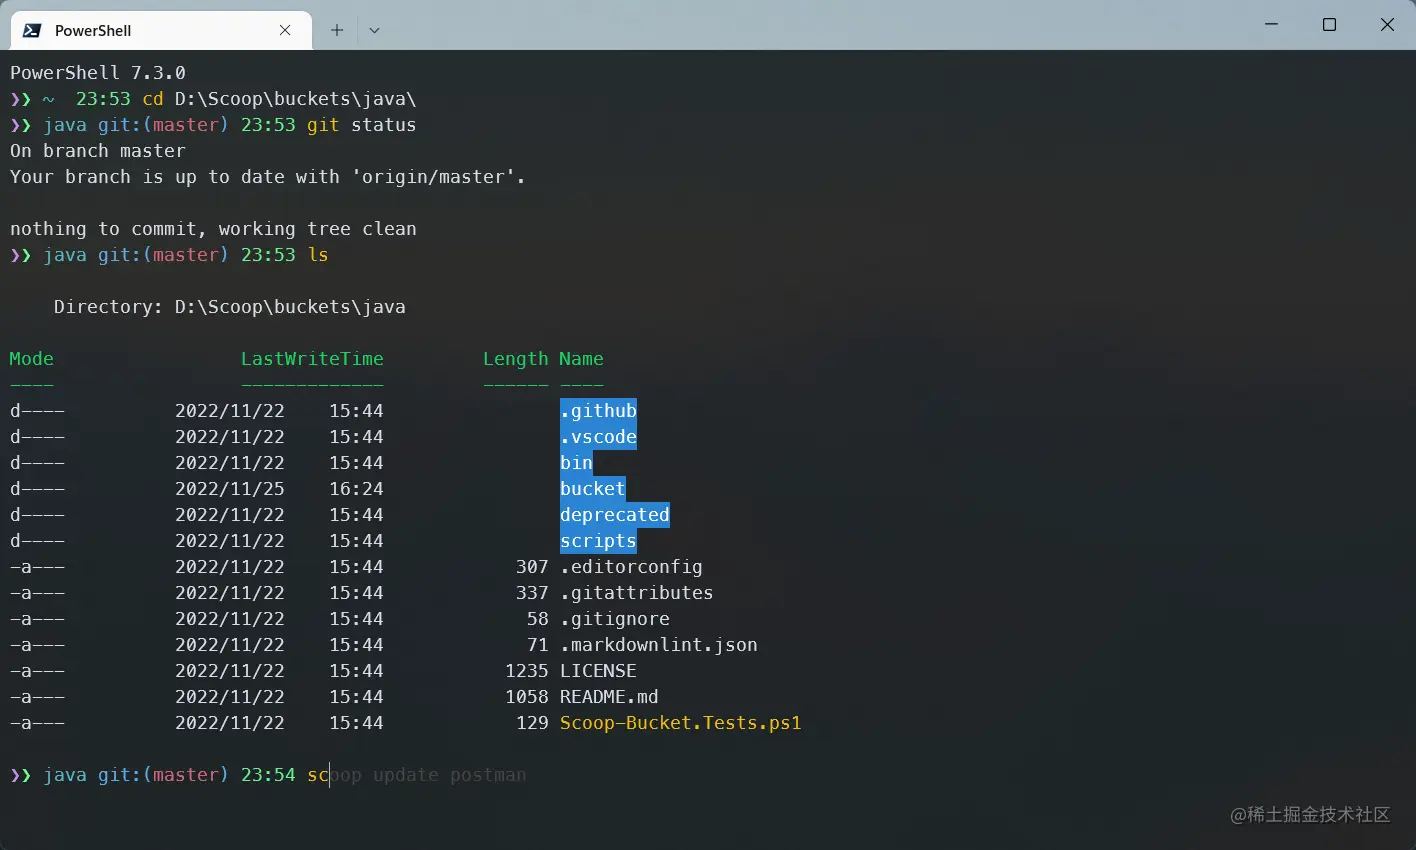Click the deprecated directory name

614,515
